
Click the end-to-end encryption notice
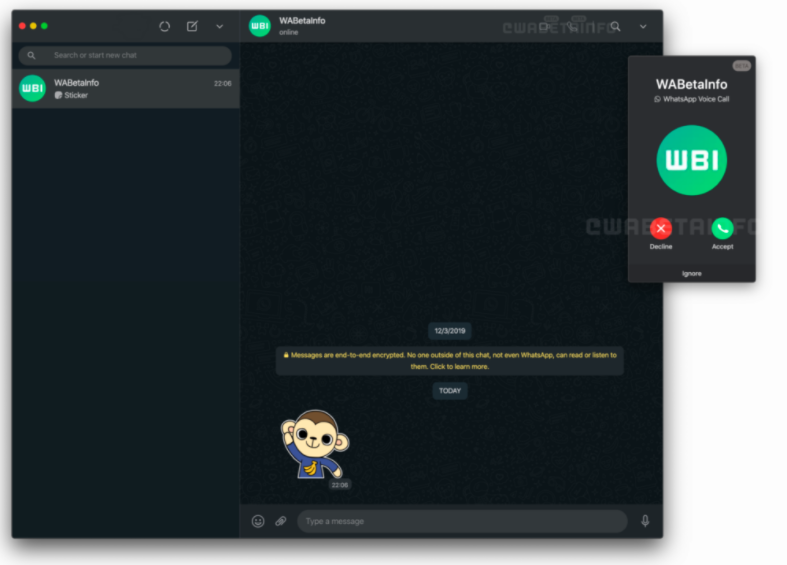[450, 360]
